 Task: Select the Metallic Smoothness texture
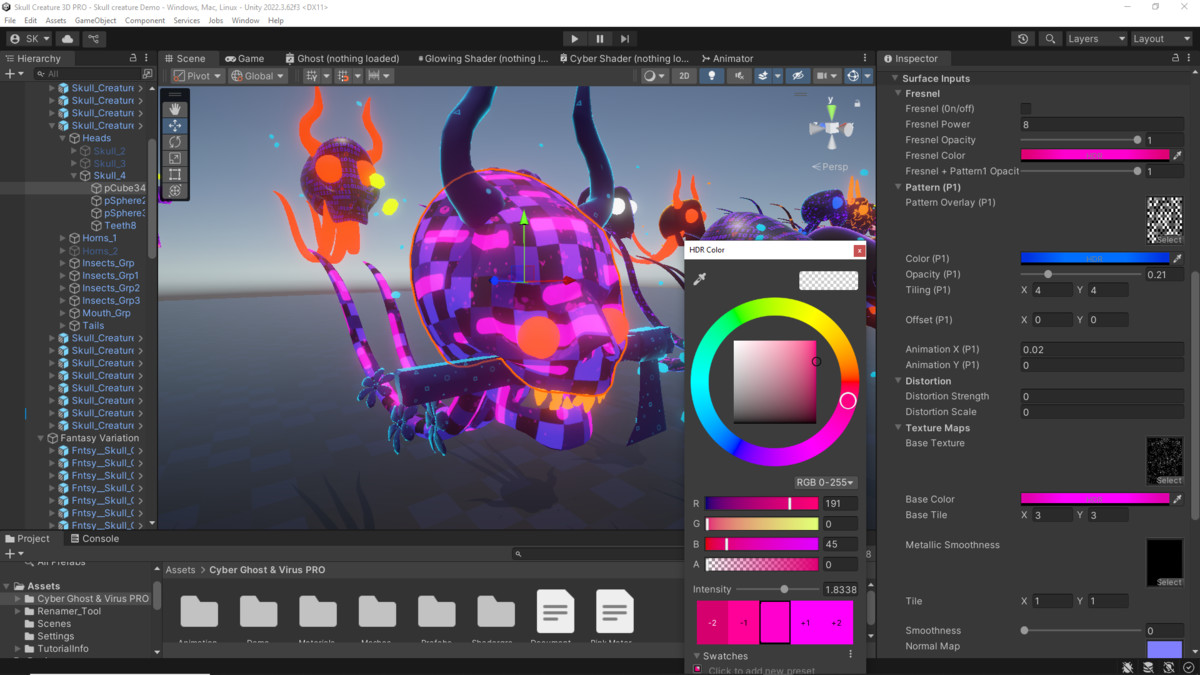coord(1164,563)
